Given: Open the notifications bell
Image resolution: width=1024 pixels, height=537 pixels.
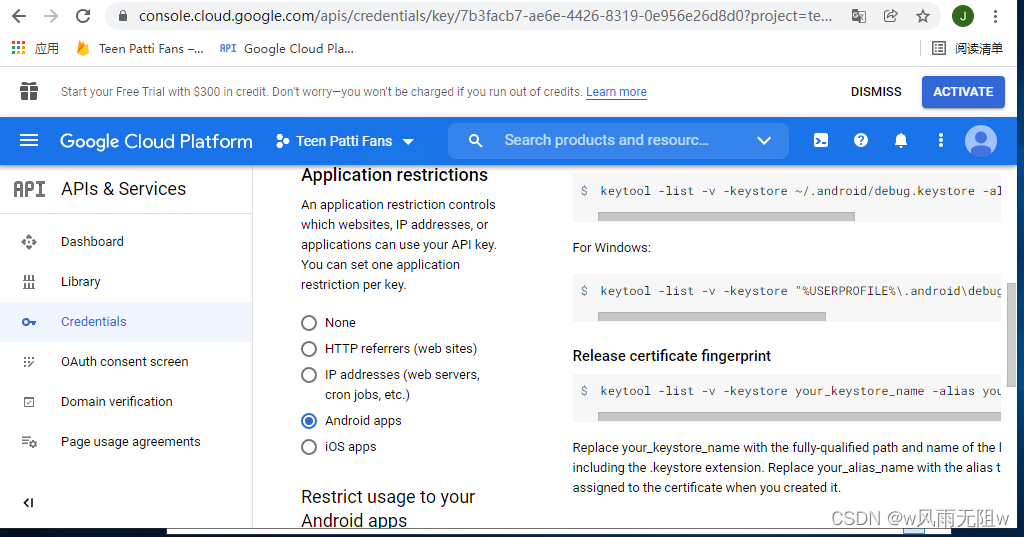Looking at the screenshot, I should pyautogui.click(x=900, y=141).
